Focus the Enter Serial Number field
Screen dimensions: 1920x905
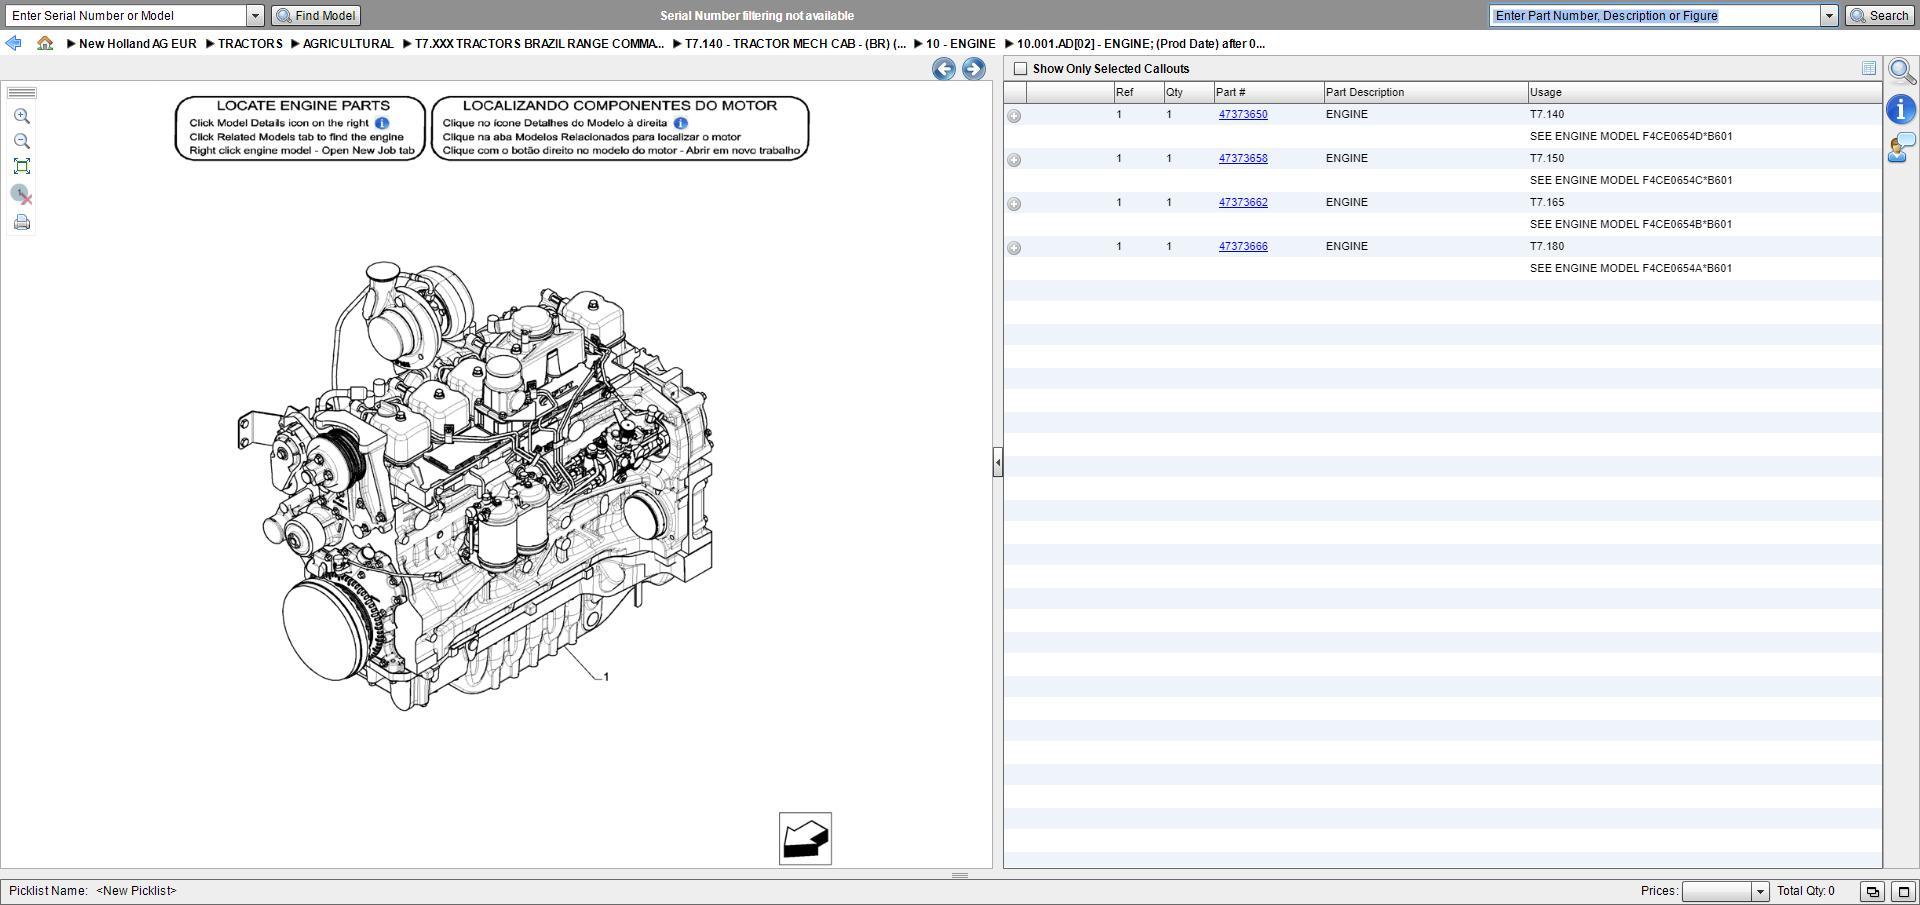(x=126, y=16)
